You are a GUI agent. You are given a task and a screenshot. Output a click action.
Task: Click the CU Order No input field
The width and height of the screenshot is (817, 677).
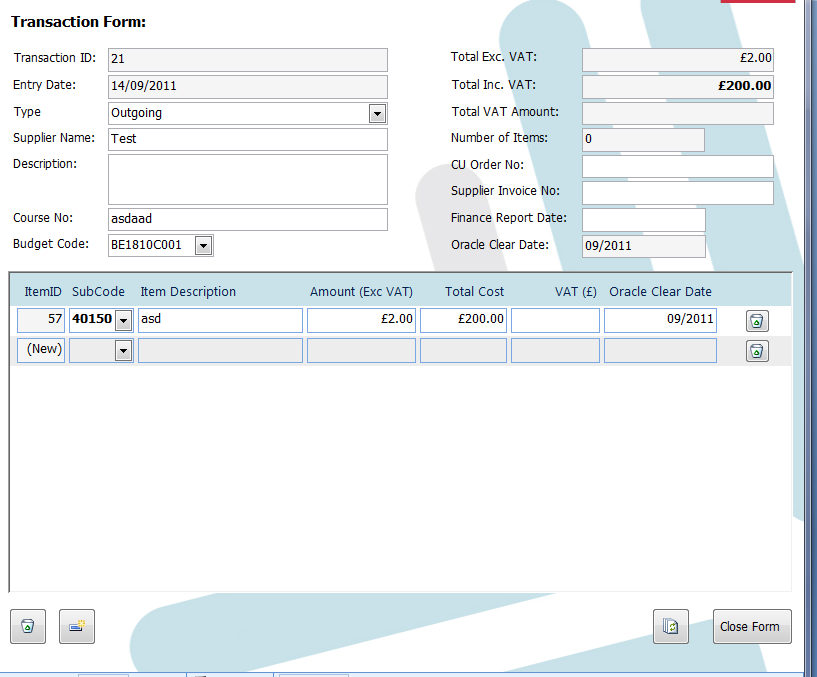(x=678, y=166)
